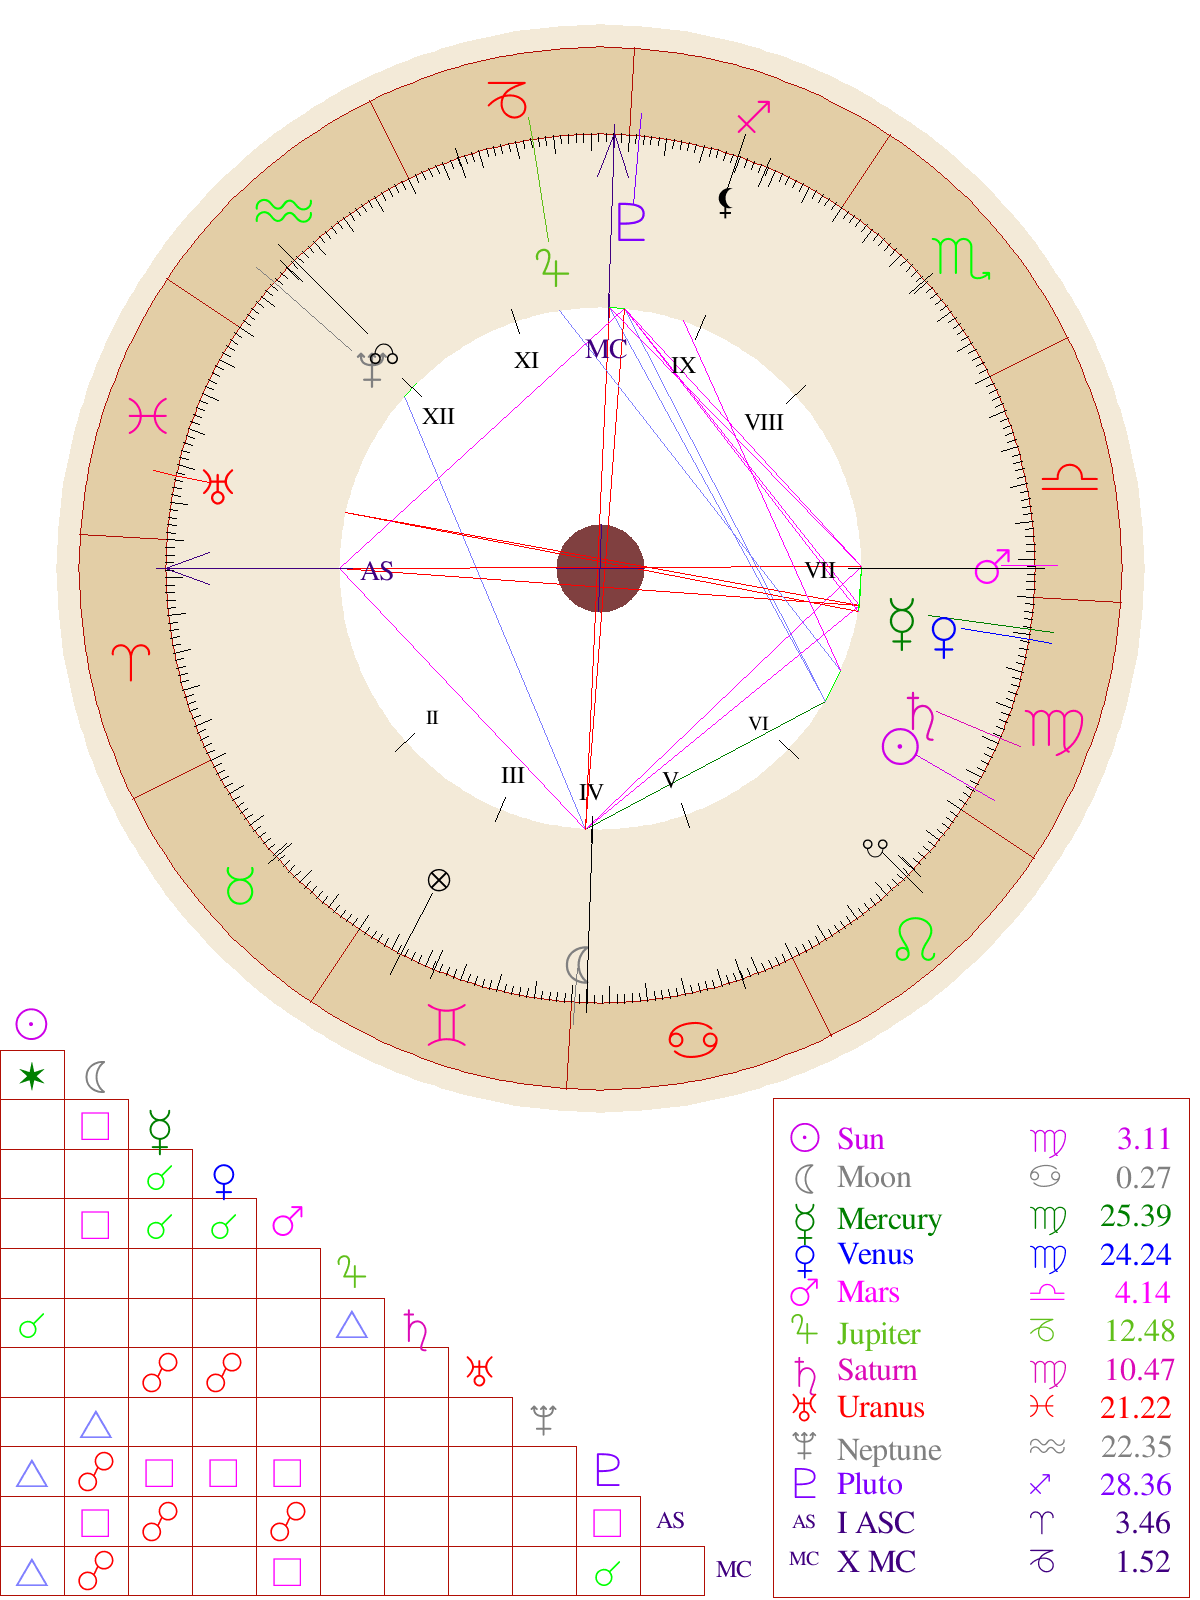
Task: Select house numeral 'XII' in the wheel
Action: (x=438, y=416)
